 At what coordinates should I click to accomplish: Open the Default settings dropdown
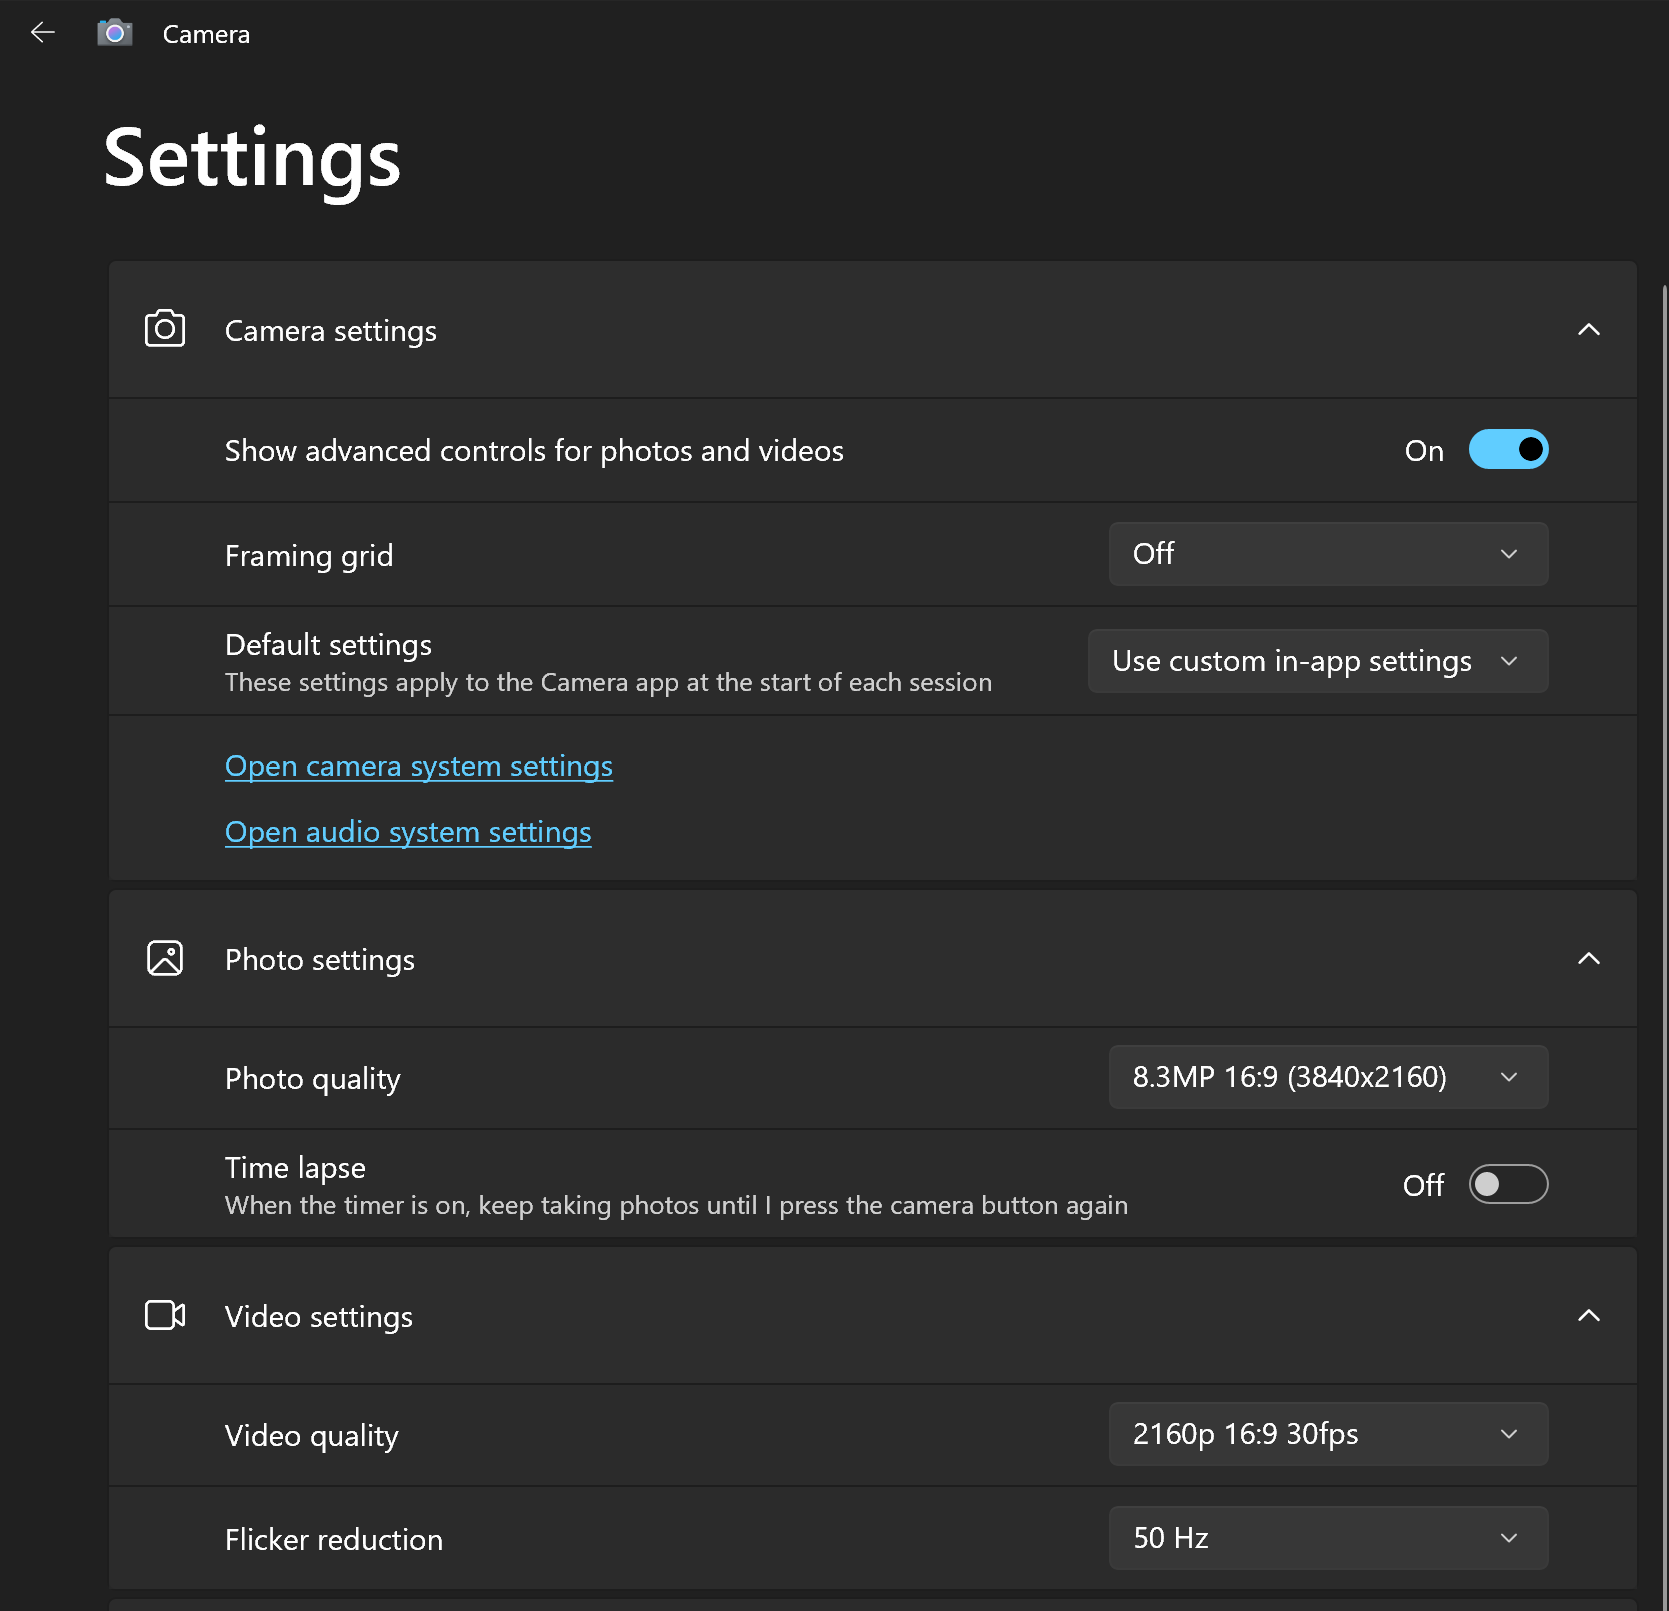click(x=1317, y=661)
